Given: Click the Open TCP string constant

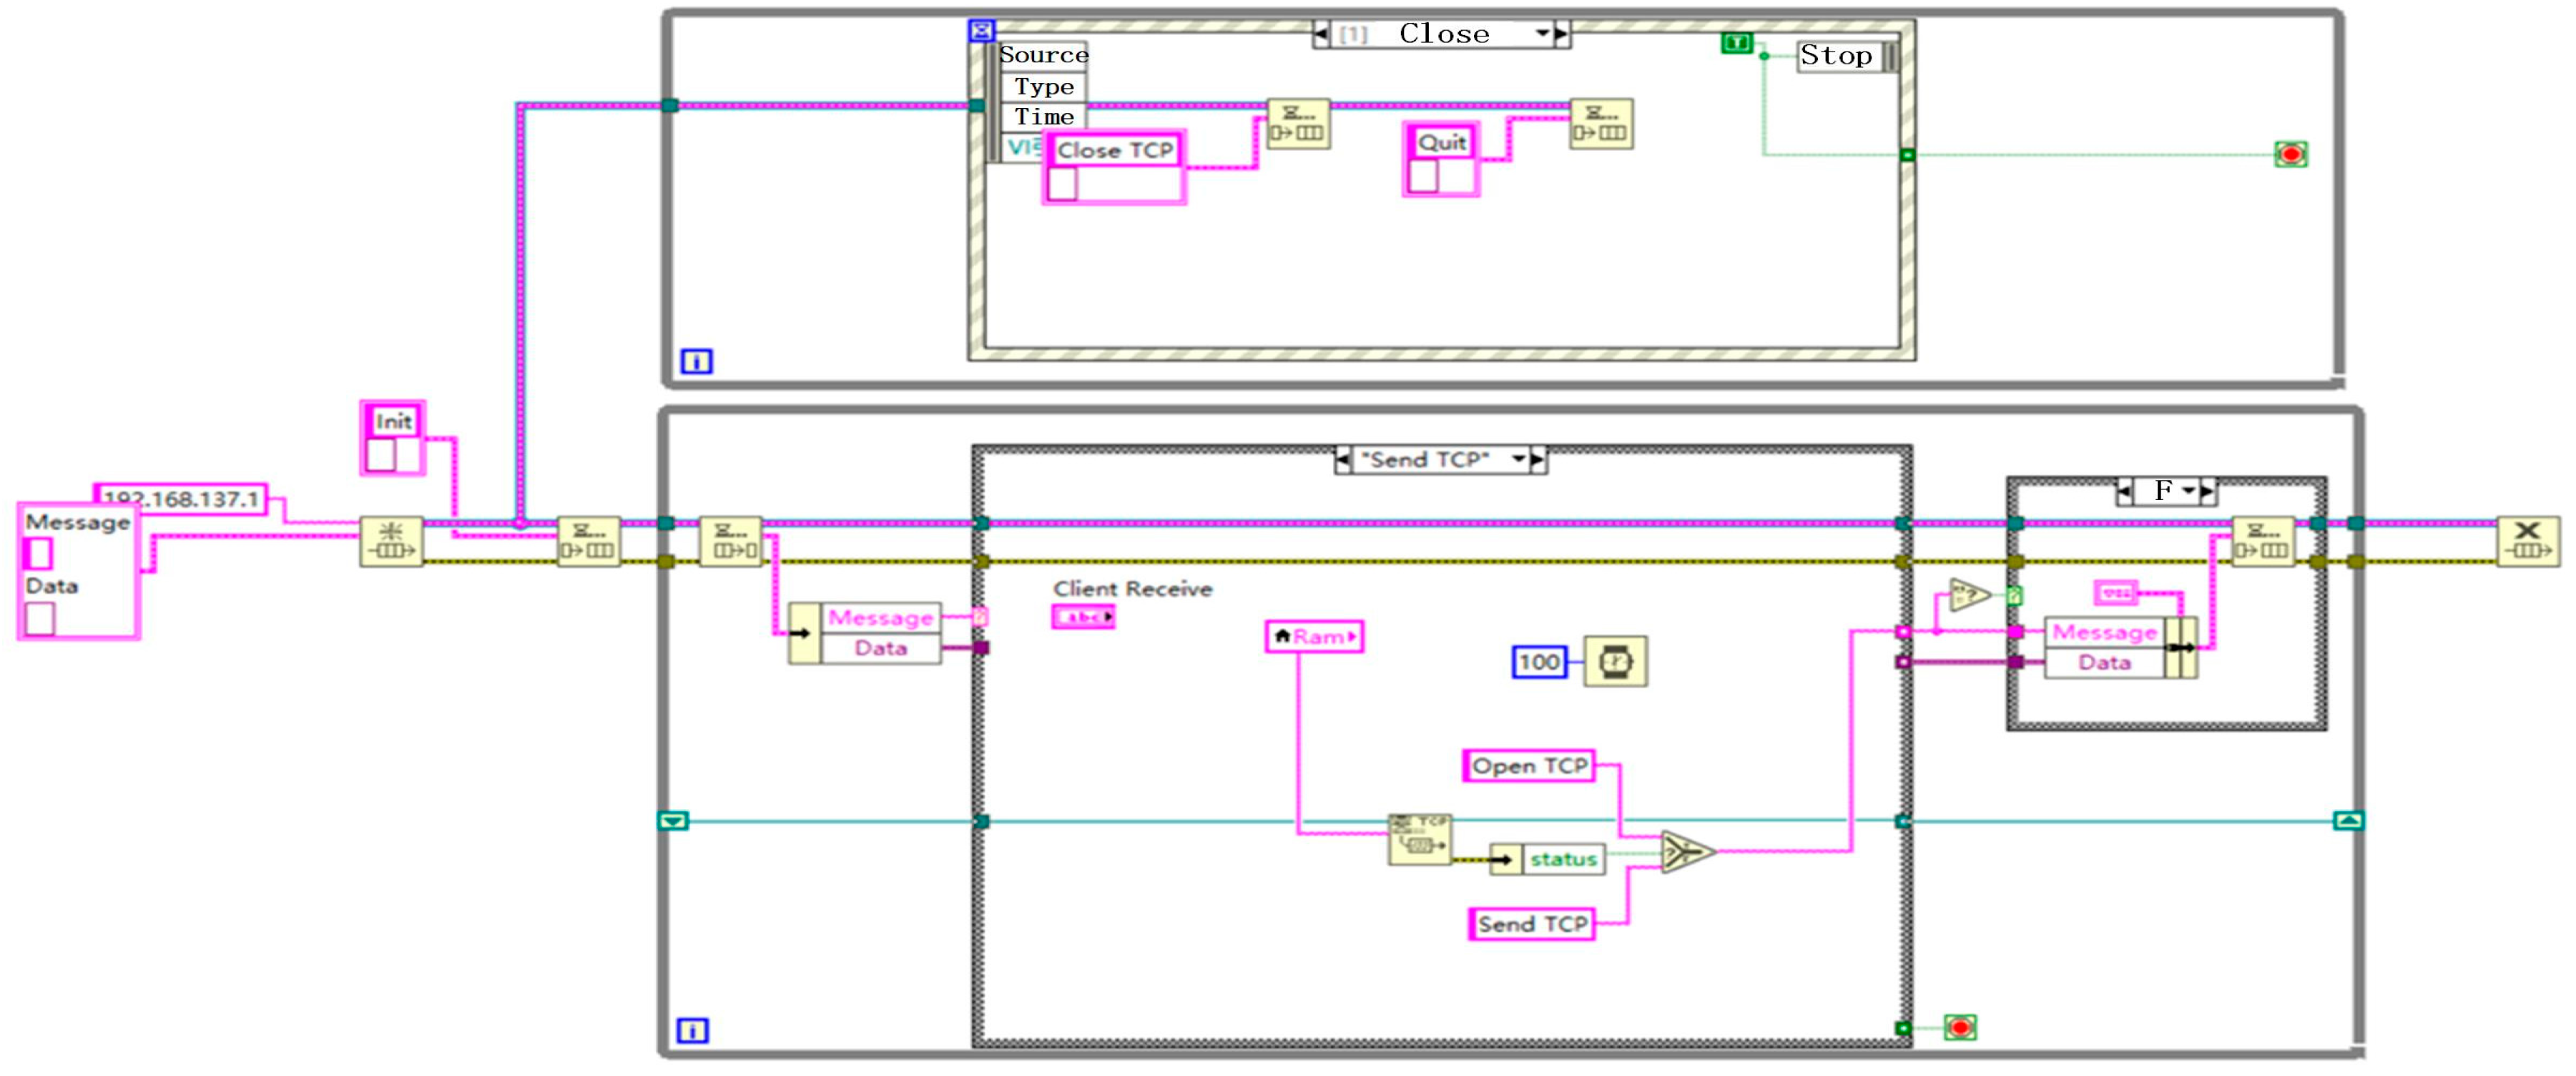Looking at the screenshot, I should pos(1528,765).
